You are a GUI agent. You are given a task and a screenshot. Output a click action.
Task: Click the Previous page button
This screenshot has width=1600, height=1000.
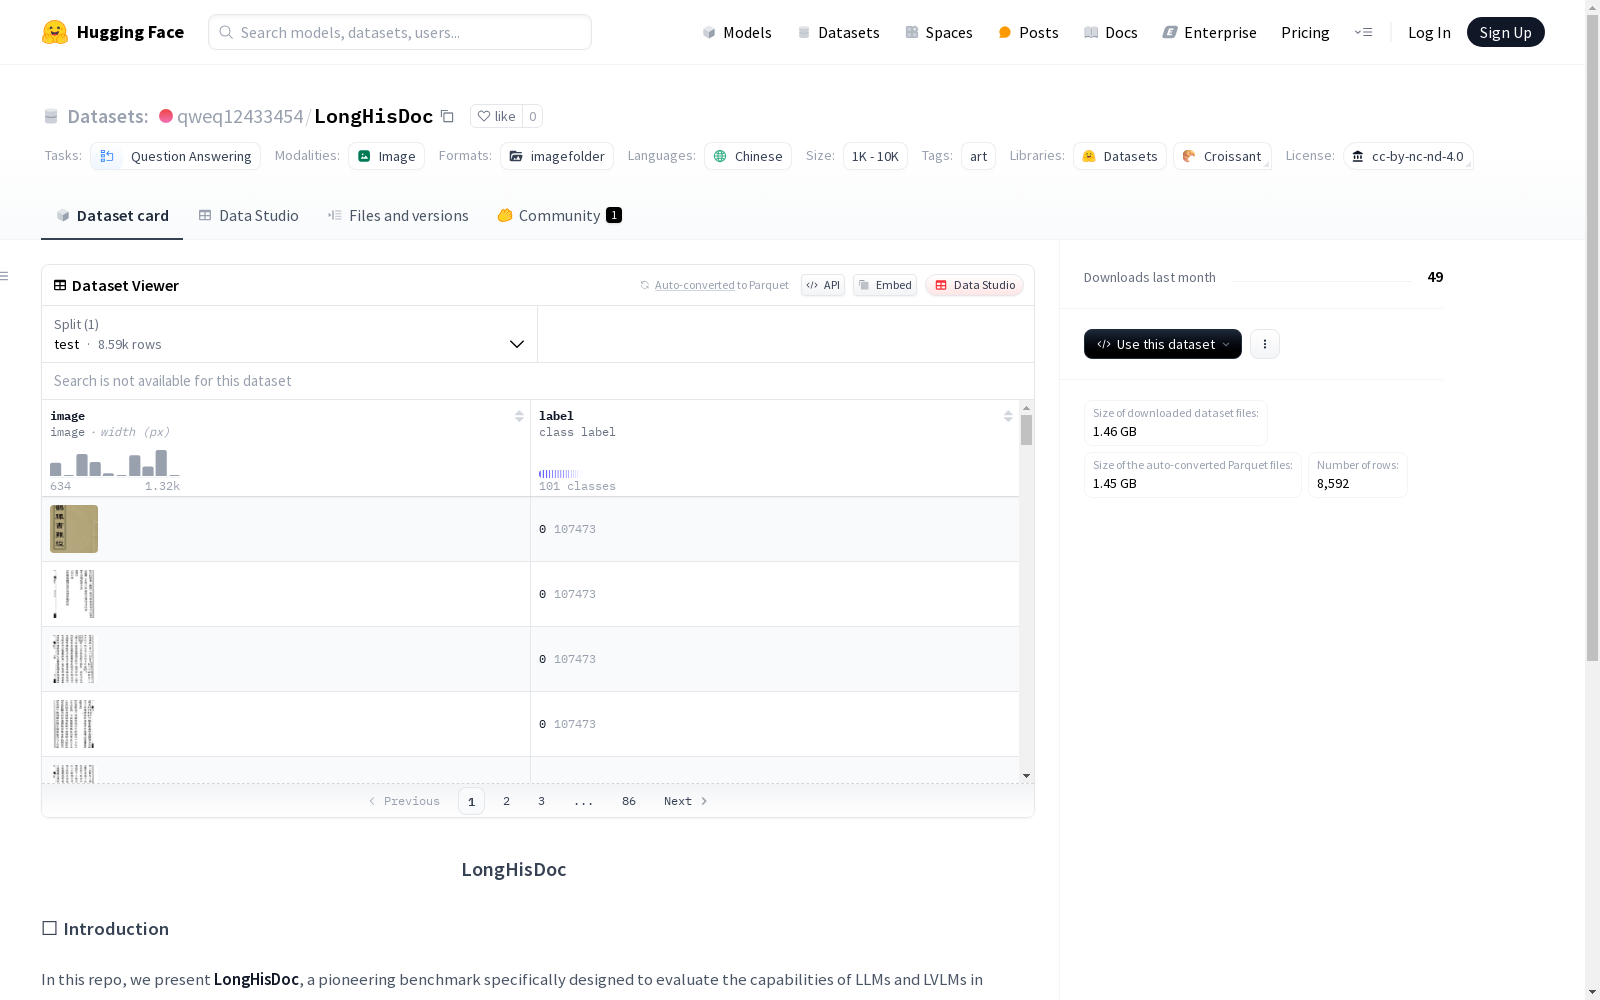[404, 801]
